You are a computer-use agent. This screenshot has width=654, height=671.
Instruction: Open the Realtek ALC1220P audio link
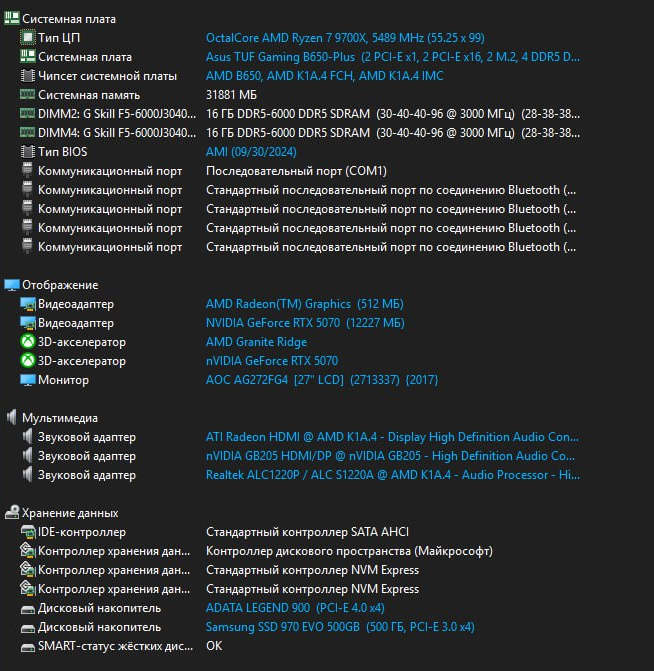click(392, 475)
